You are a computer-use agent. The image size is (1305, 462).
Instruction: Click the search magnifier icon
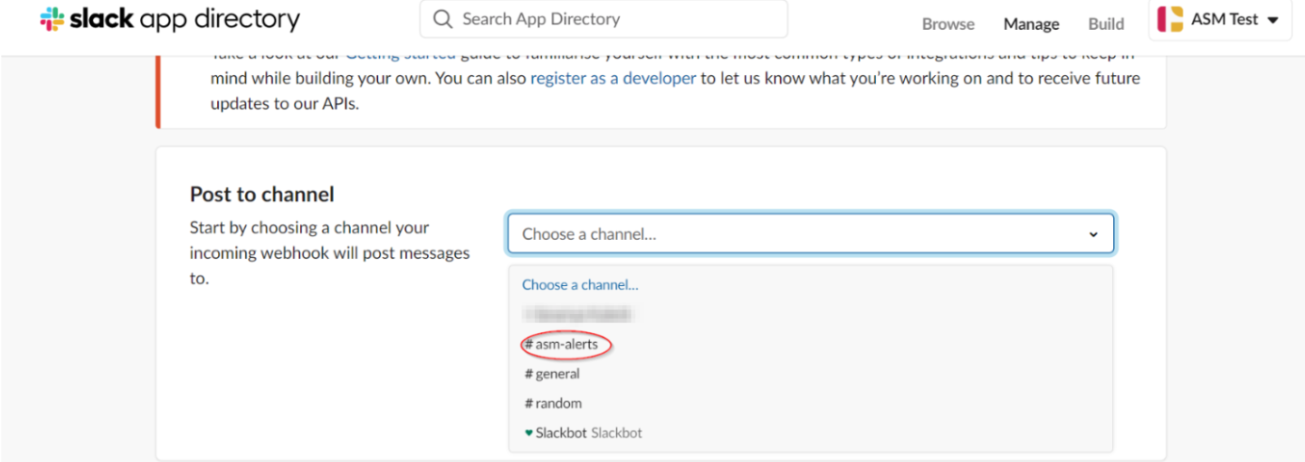(443, 19)
